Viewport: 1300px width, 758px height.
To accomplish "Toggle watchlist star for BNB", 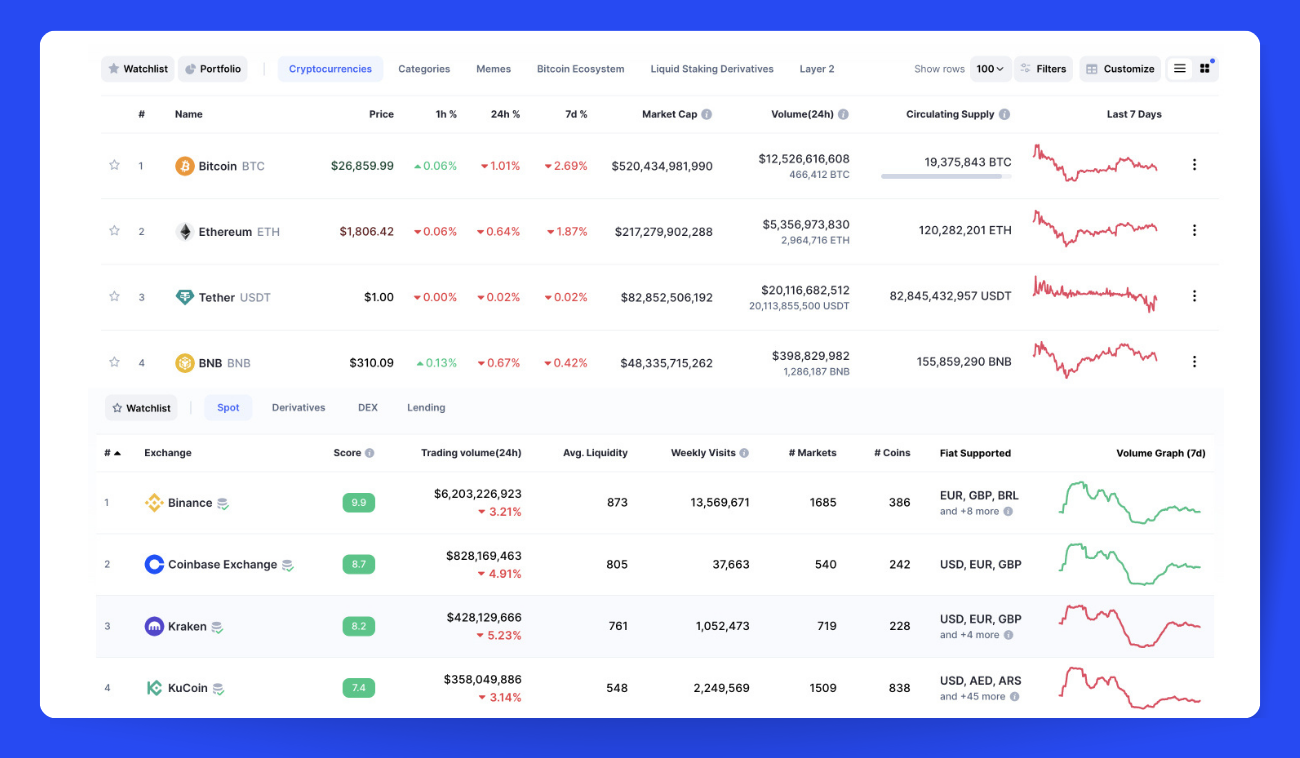I will 114,362.
